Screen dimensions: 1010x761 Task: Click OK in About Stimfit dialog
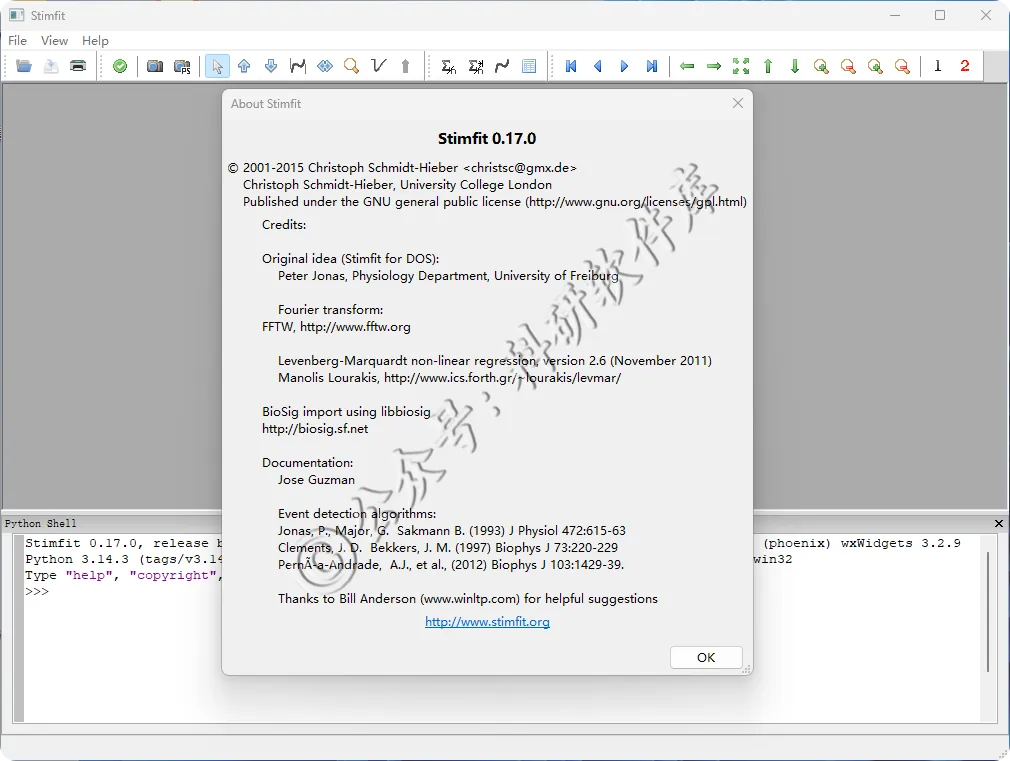coord(706,657)
